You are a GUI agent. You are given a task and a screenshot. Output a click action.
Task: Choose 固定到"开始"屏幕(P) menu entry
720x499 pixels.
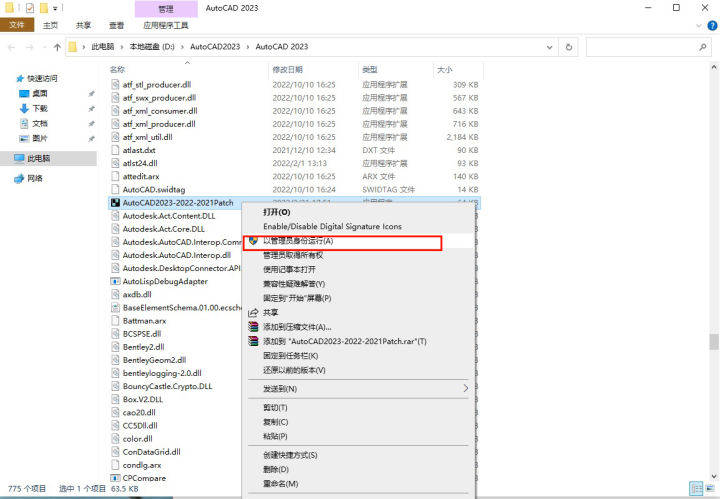[x=297, y=298]
